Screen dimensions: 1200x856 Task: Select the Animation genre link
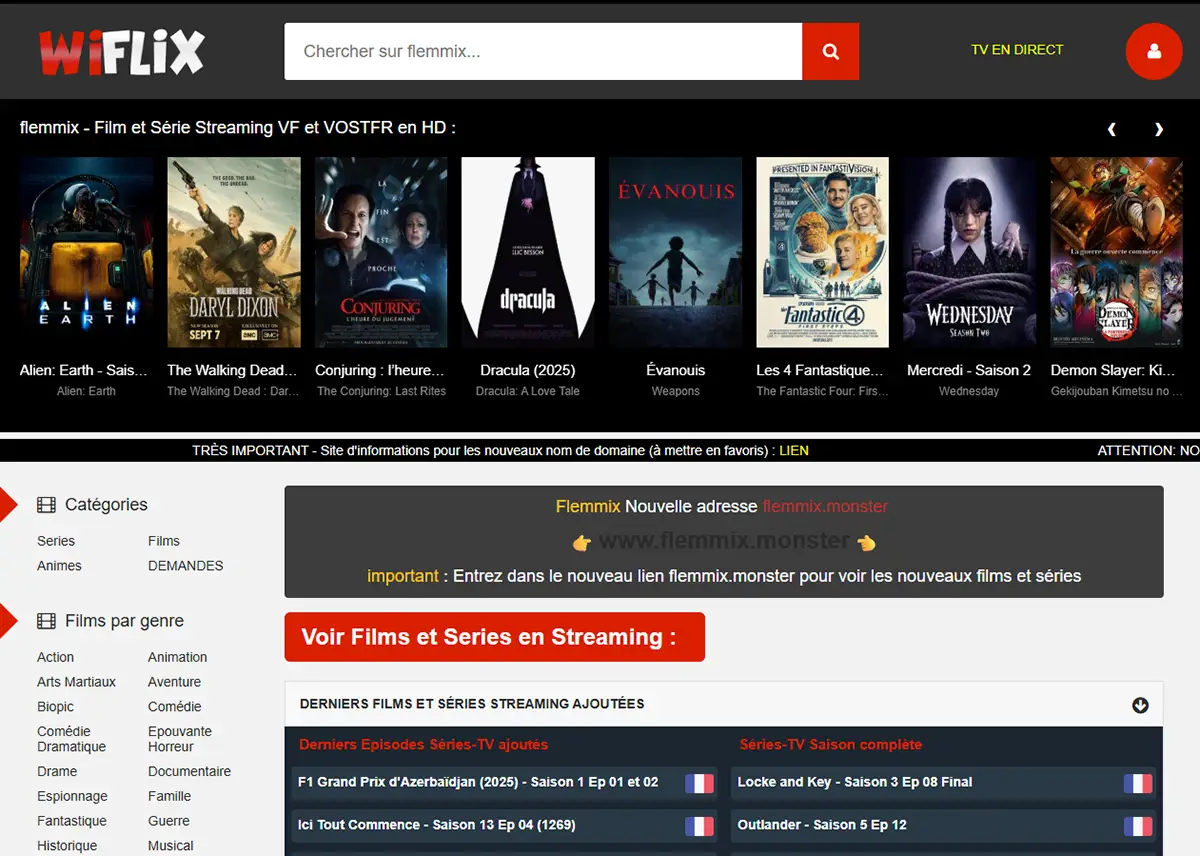[177, 657]
